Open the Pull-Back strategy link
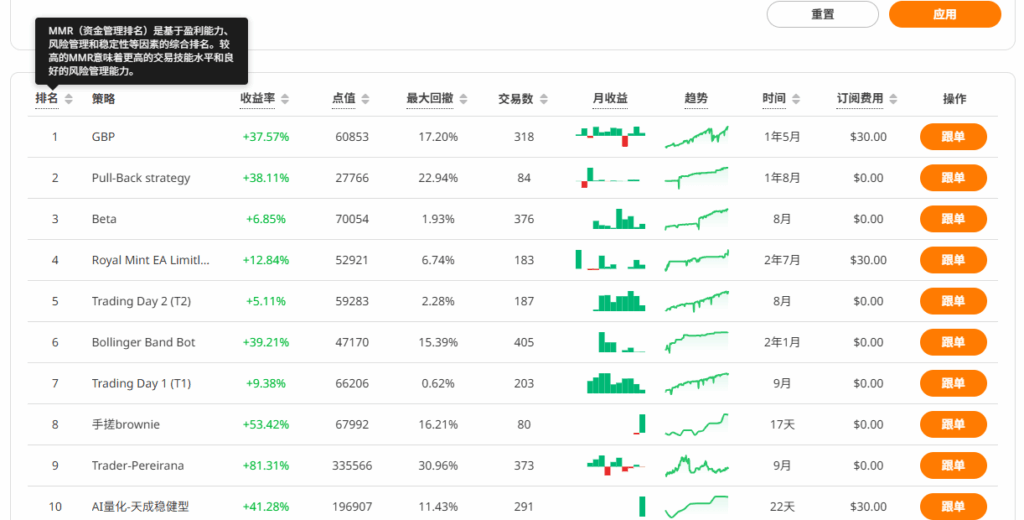 tap(141, 178)
